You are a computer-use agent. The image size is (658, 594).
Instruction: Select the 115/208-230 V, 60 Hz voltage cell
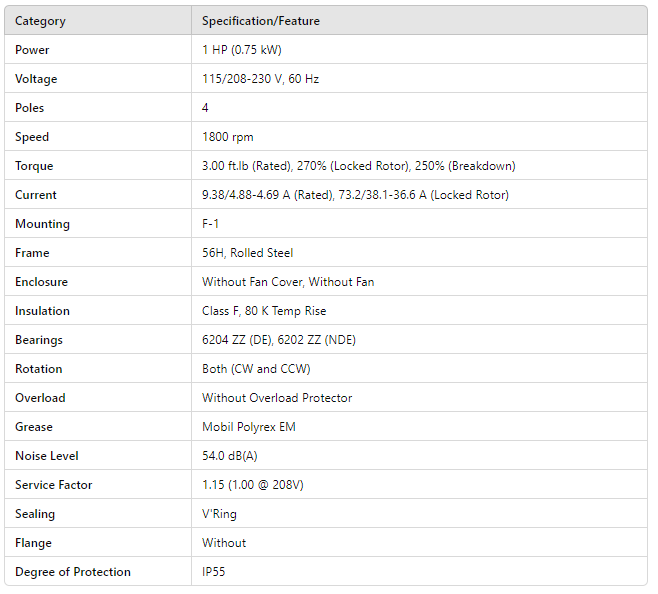260,79
